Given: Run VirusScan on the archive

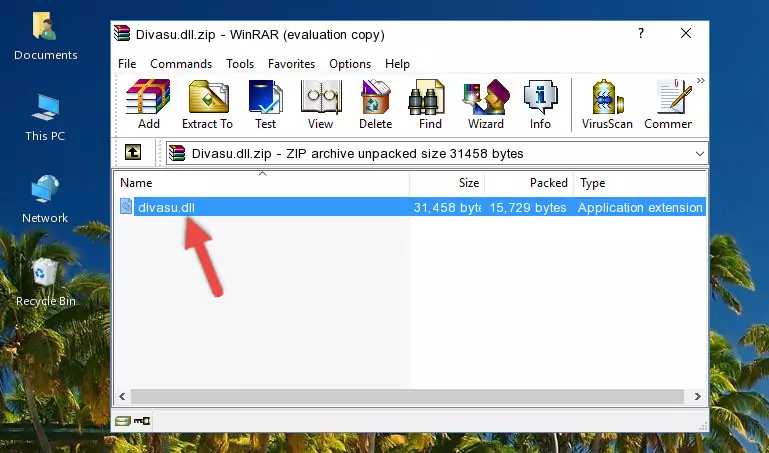Looking at the screenshot, I should (607, 104).
